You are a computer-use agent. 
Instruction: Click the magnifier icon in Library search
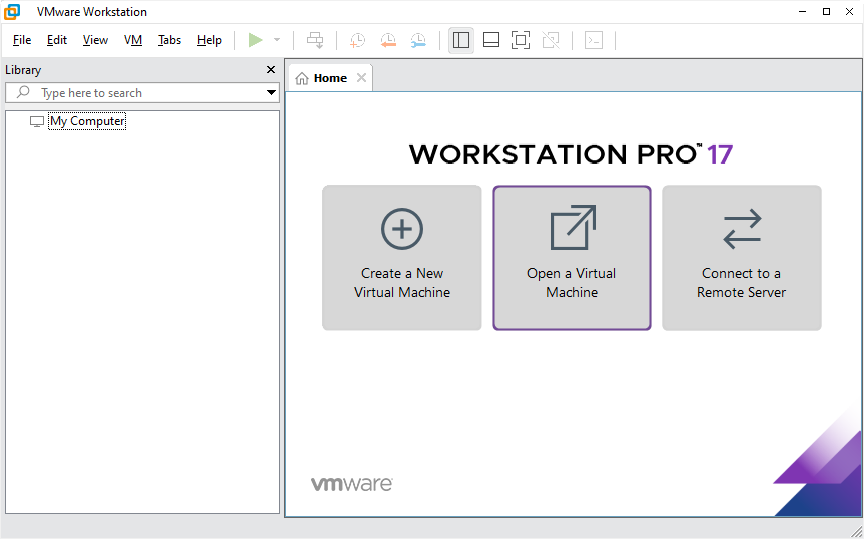[23, 92]
